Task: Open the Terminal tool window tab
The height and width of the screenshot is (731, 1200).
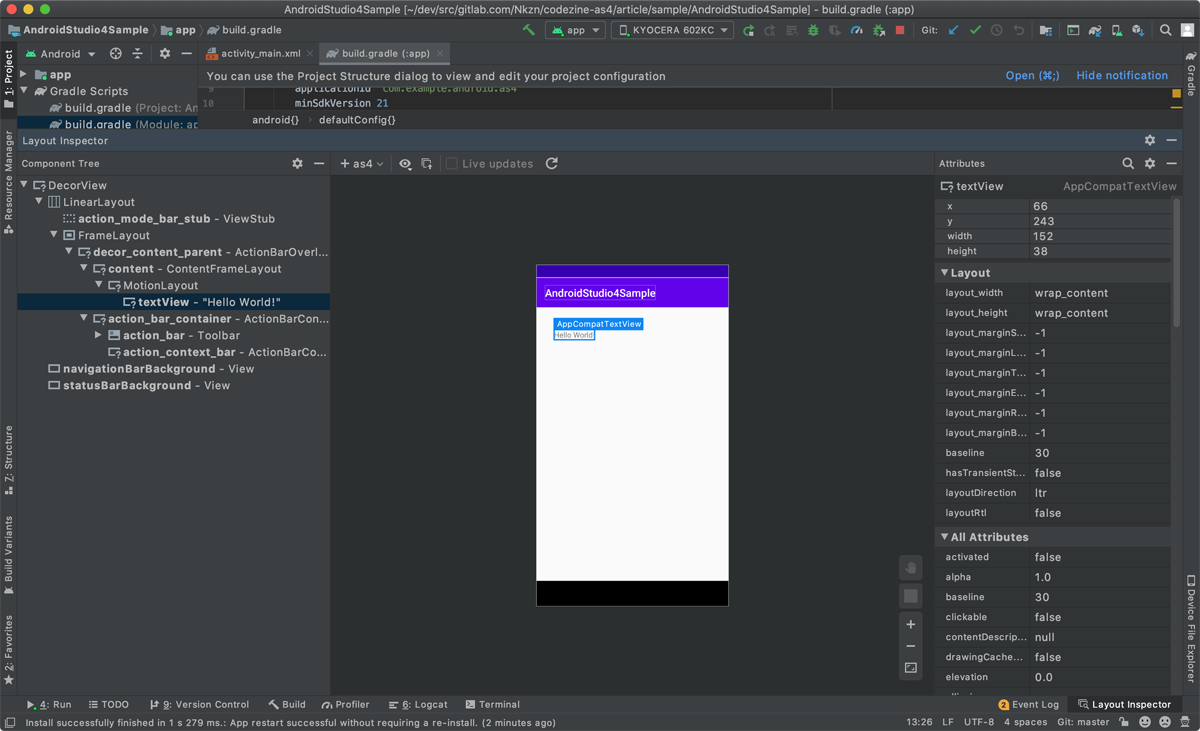Action: click(x=492, y=704)
